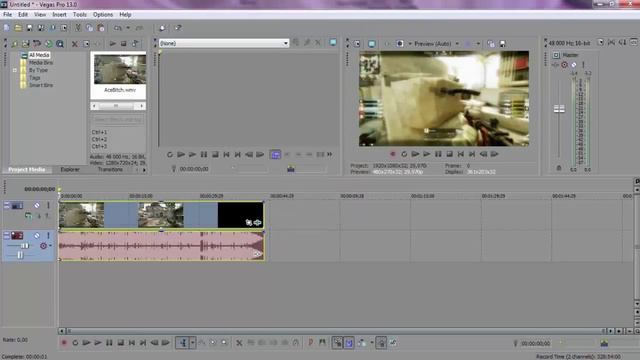Select the audio event on the timeline
Screen dimensions: 640x360
tap(161, 246)
